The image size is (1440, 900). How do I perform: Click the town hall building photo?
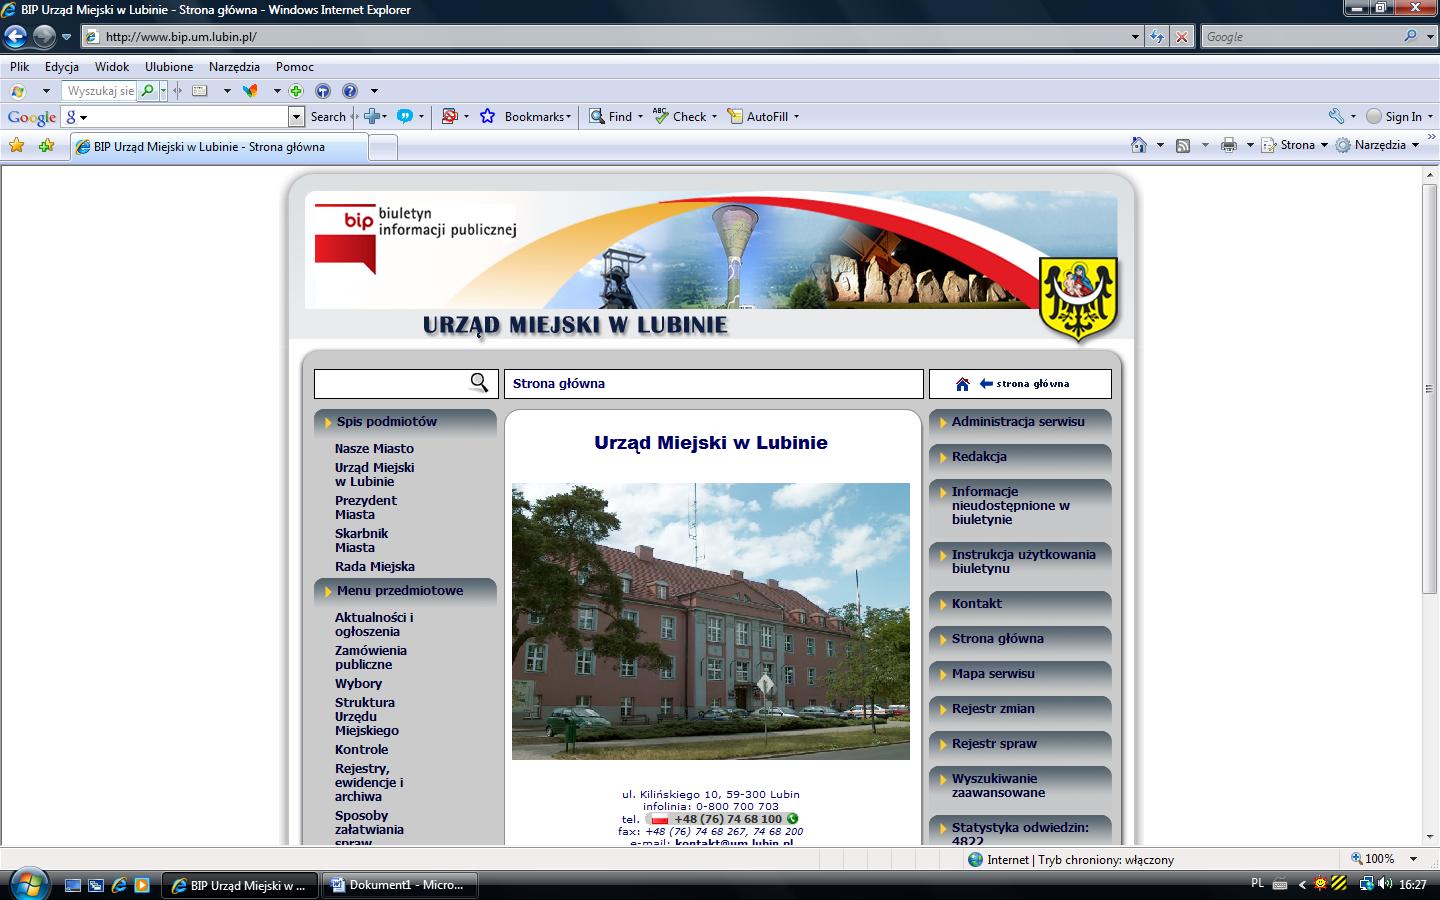(x=711, y=622)
